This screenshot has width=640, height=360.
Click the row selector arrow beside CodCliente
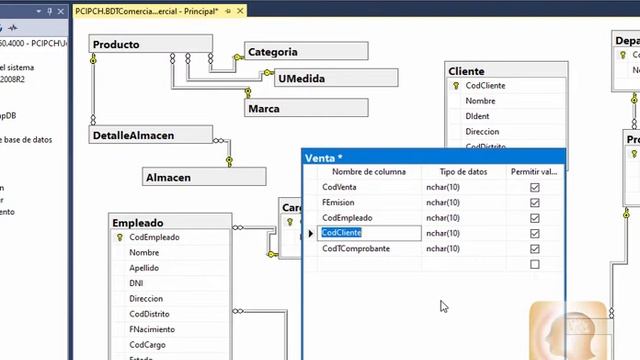pyautogui.click(x=310, y=233)
